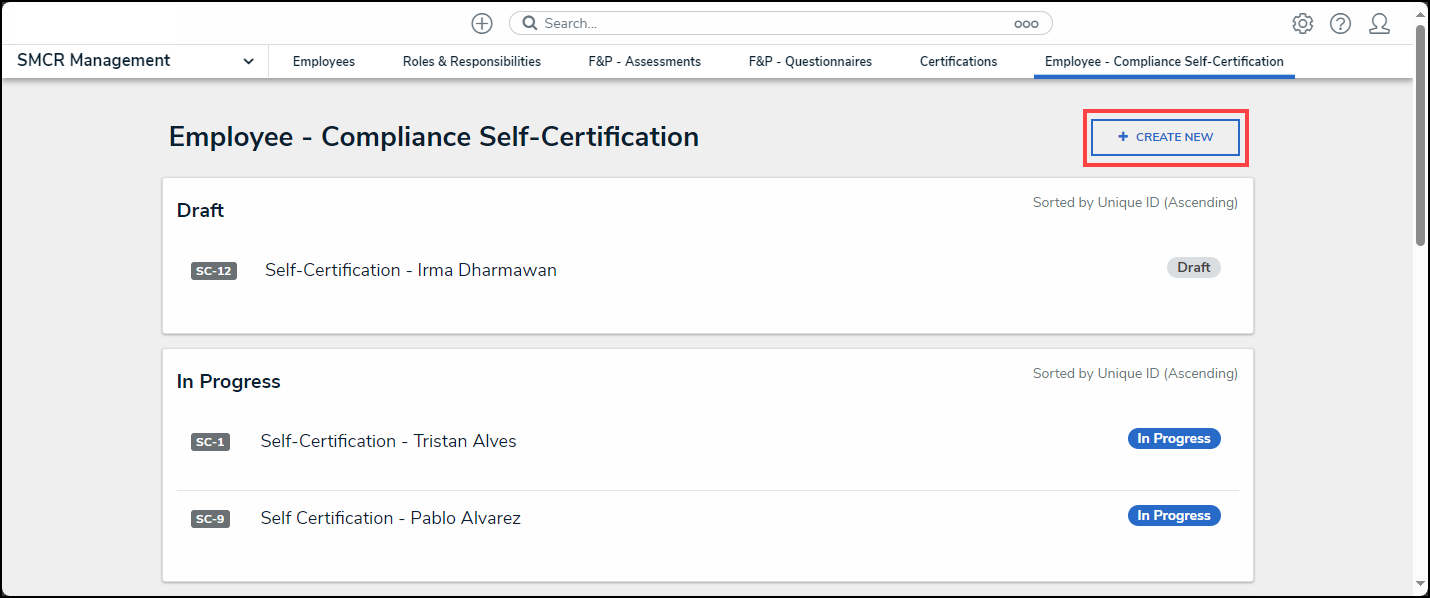Open the help question mark icon

(x=1340, y=23)
